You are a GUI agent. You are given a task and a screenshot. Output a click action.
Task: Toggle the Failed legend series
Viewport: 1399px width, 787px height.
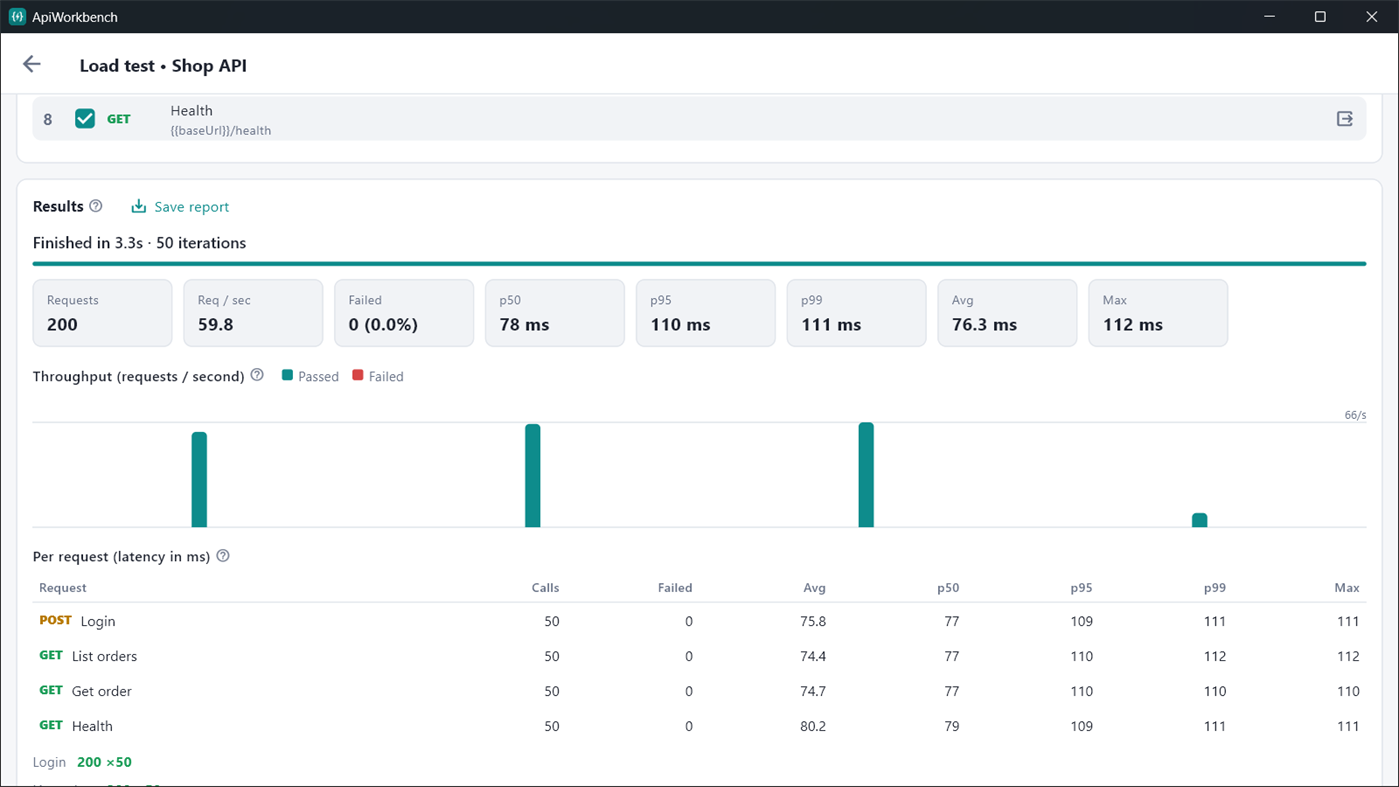click(378, 376)
